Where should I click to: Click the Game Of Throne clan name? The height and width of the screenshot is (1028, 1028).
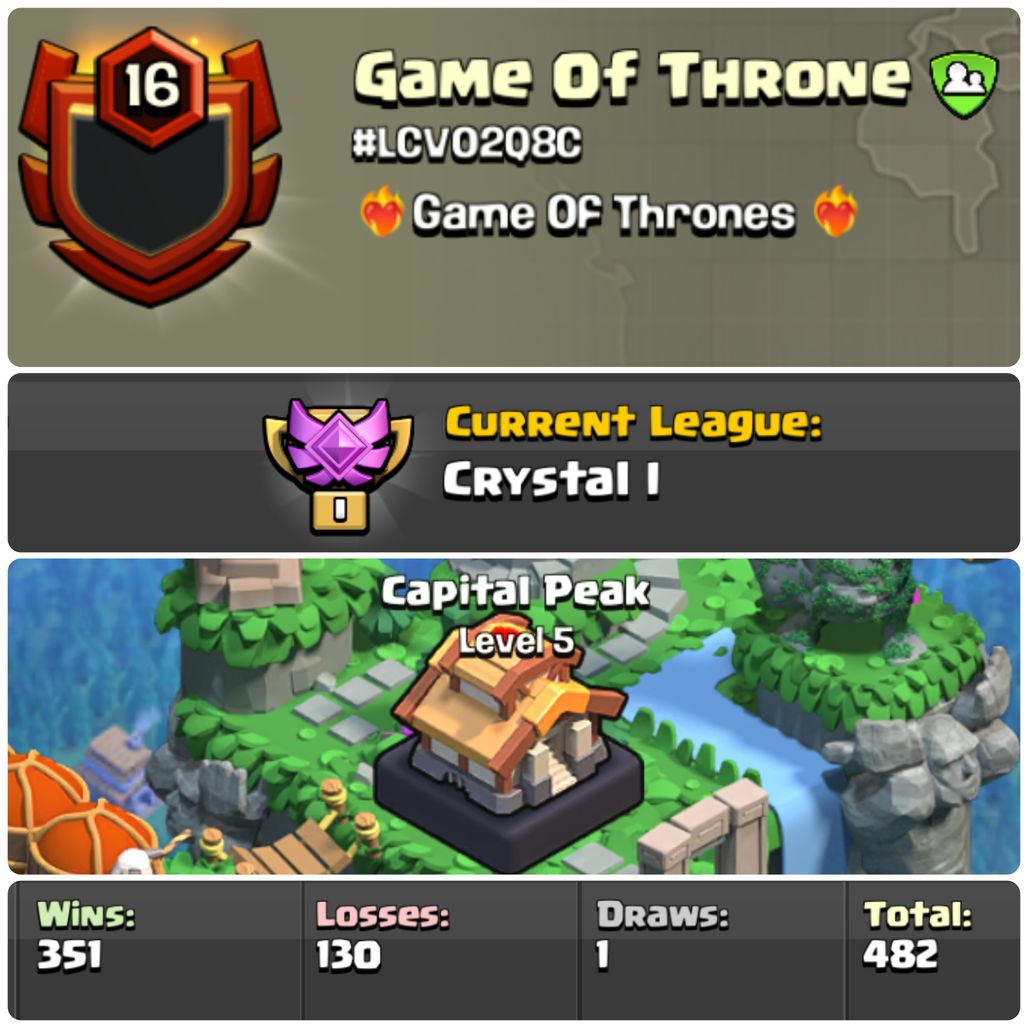632,77
